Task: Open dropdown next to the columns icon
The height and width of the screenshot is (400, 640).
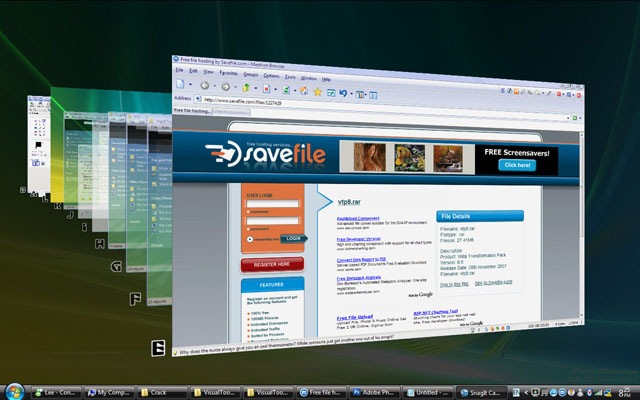Action: 366,95
